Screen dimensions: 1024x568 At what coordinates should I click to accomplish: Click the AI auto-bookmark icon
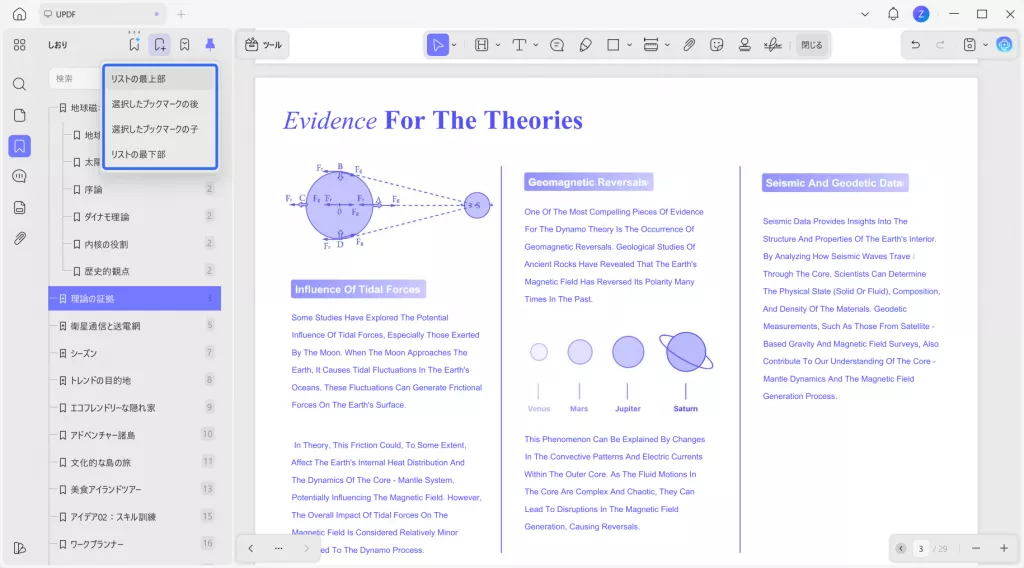point(135,44)
